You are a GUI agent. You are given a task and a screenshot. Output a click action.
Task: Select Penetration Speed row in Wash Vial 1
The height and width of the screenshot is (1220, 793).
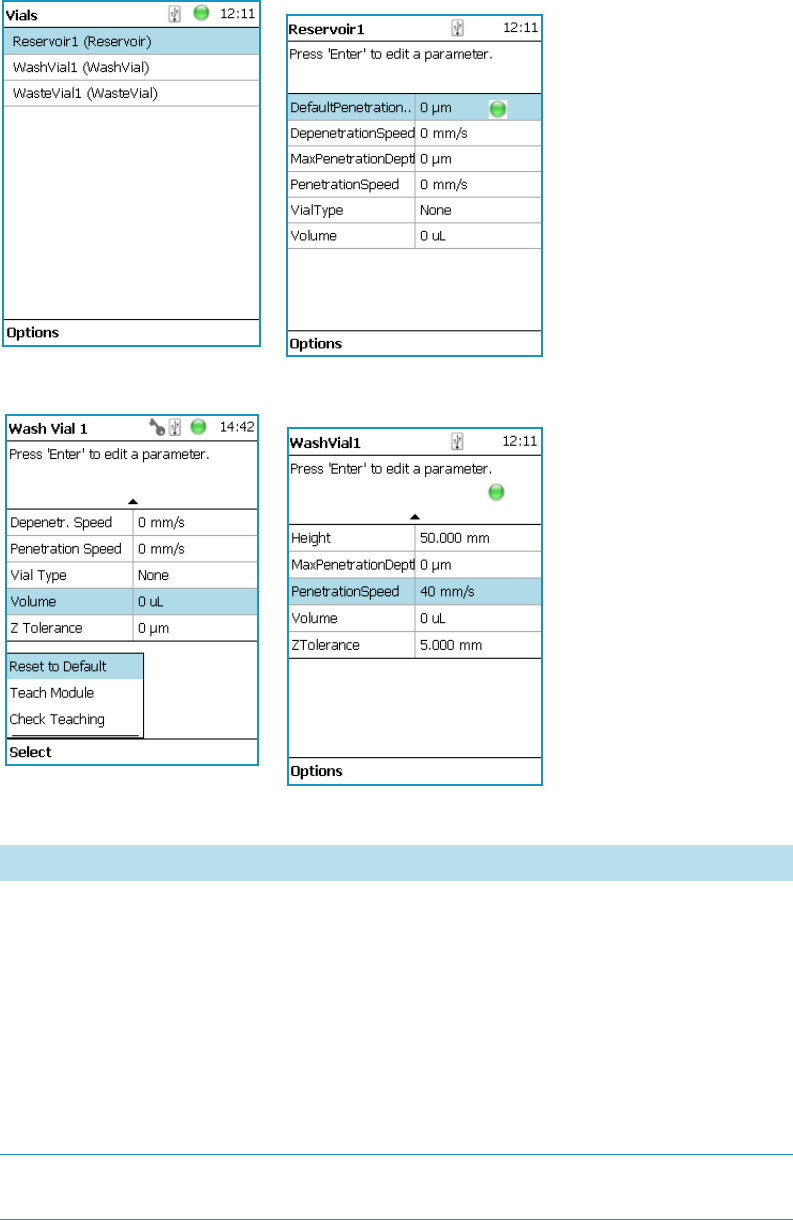point(132,549)
